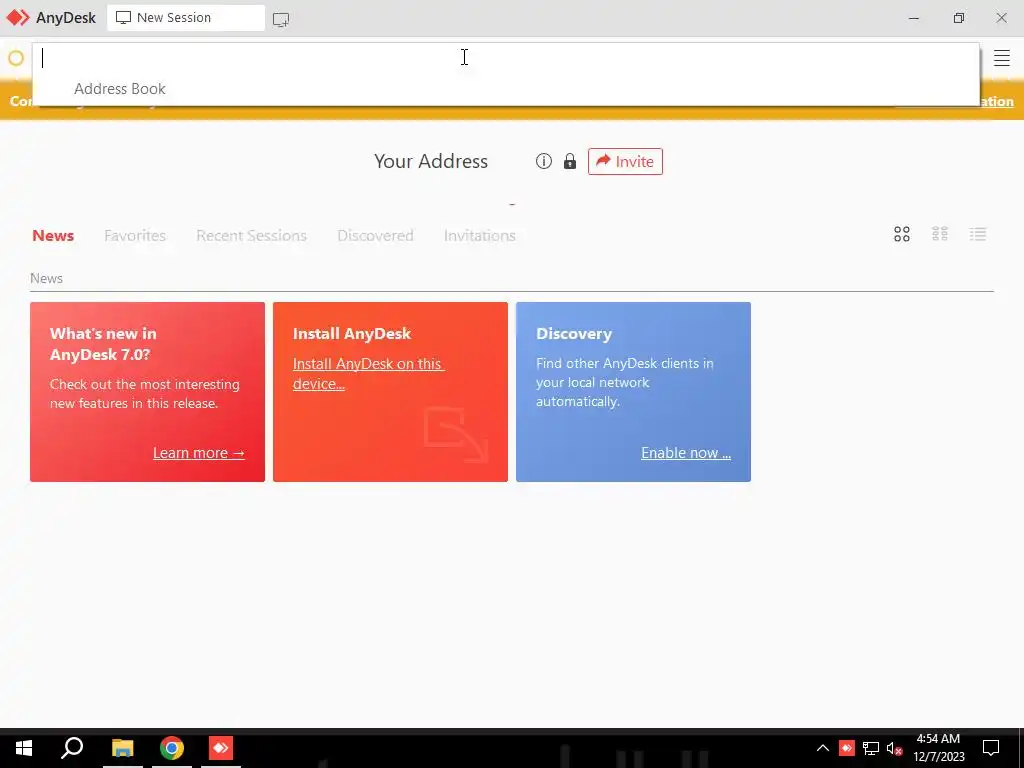Click the Your Address label
Viewport: 1024px width, 768px height.
tap(430, 161)
